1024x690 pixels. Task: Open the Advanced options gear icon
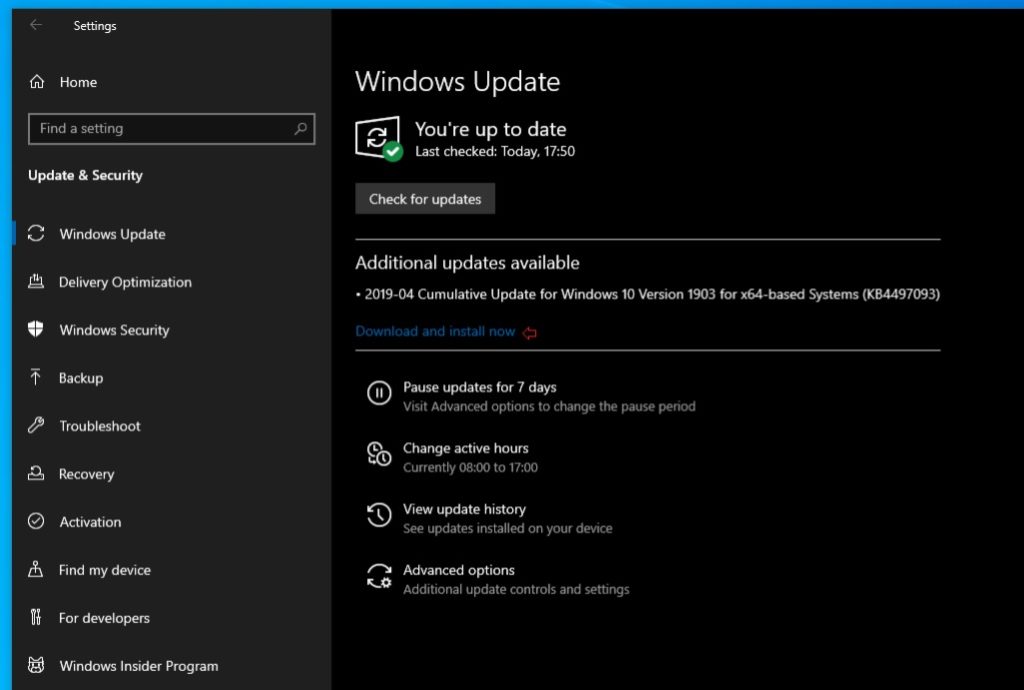click(x=379, y=577)
